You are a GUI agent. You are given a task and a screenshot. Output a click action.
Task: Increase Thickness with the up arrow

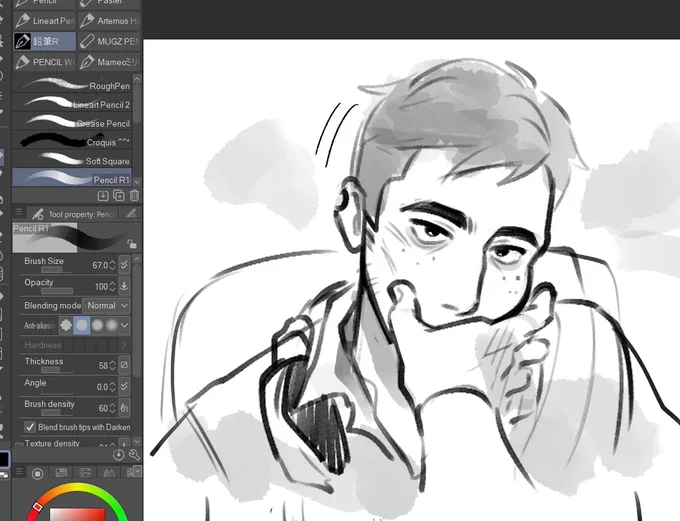(x=112, y=363)
